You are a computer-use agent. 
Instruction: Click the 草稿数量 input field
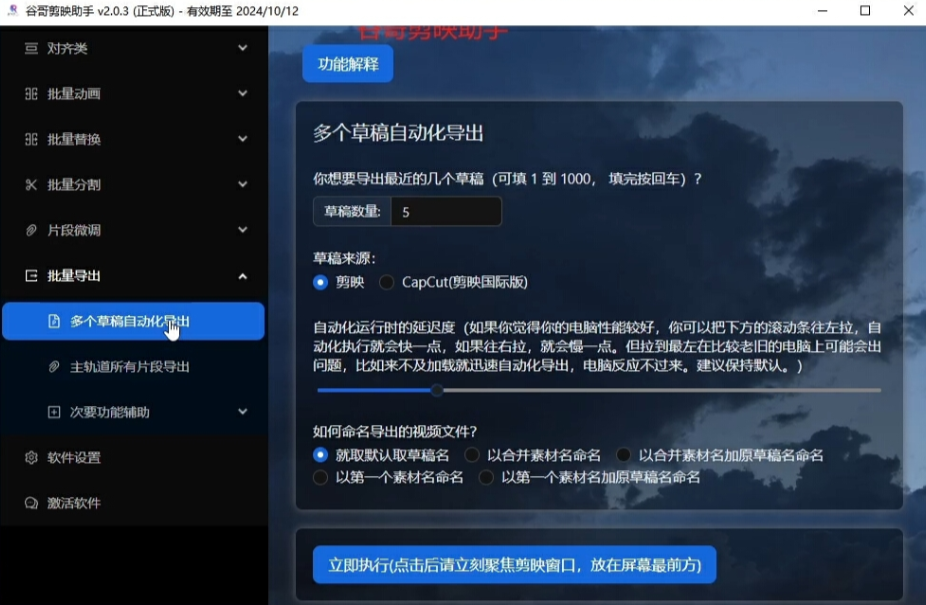445,212
